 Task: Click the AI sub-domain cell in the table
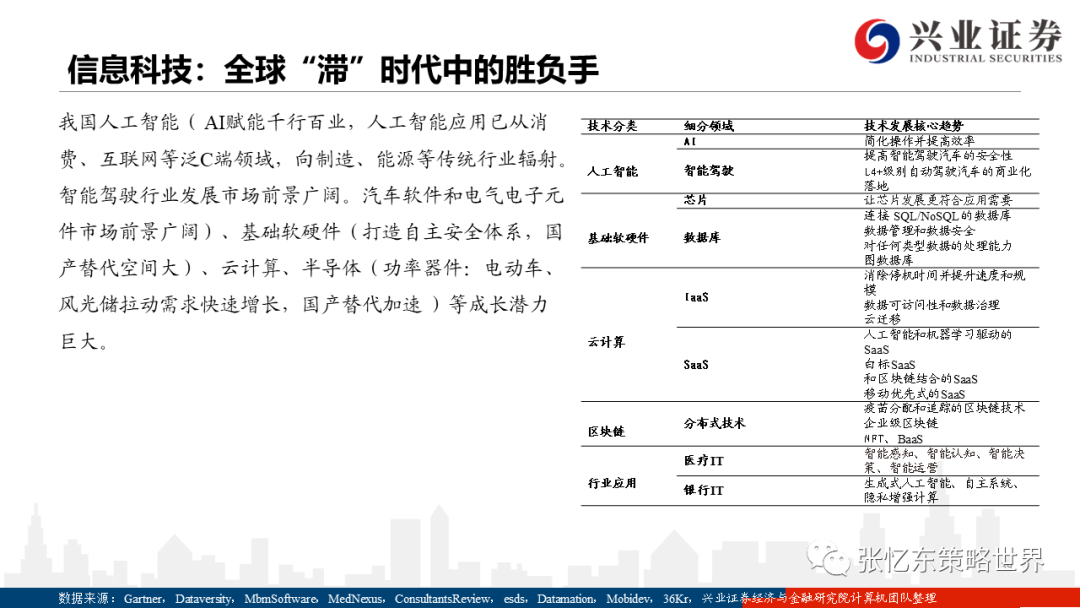[689, 141]
